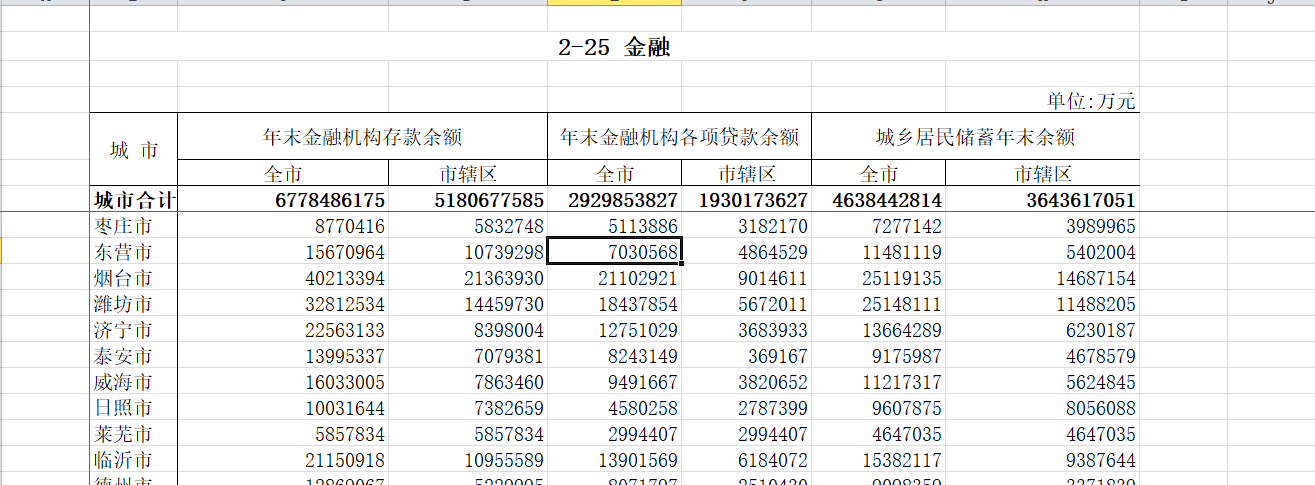Click the active cell 7030568
The width and height of the screenshot is (1315, 485).
coord(615,252)
